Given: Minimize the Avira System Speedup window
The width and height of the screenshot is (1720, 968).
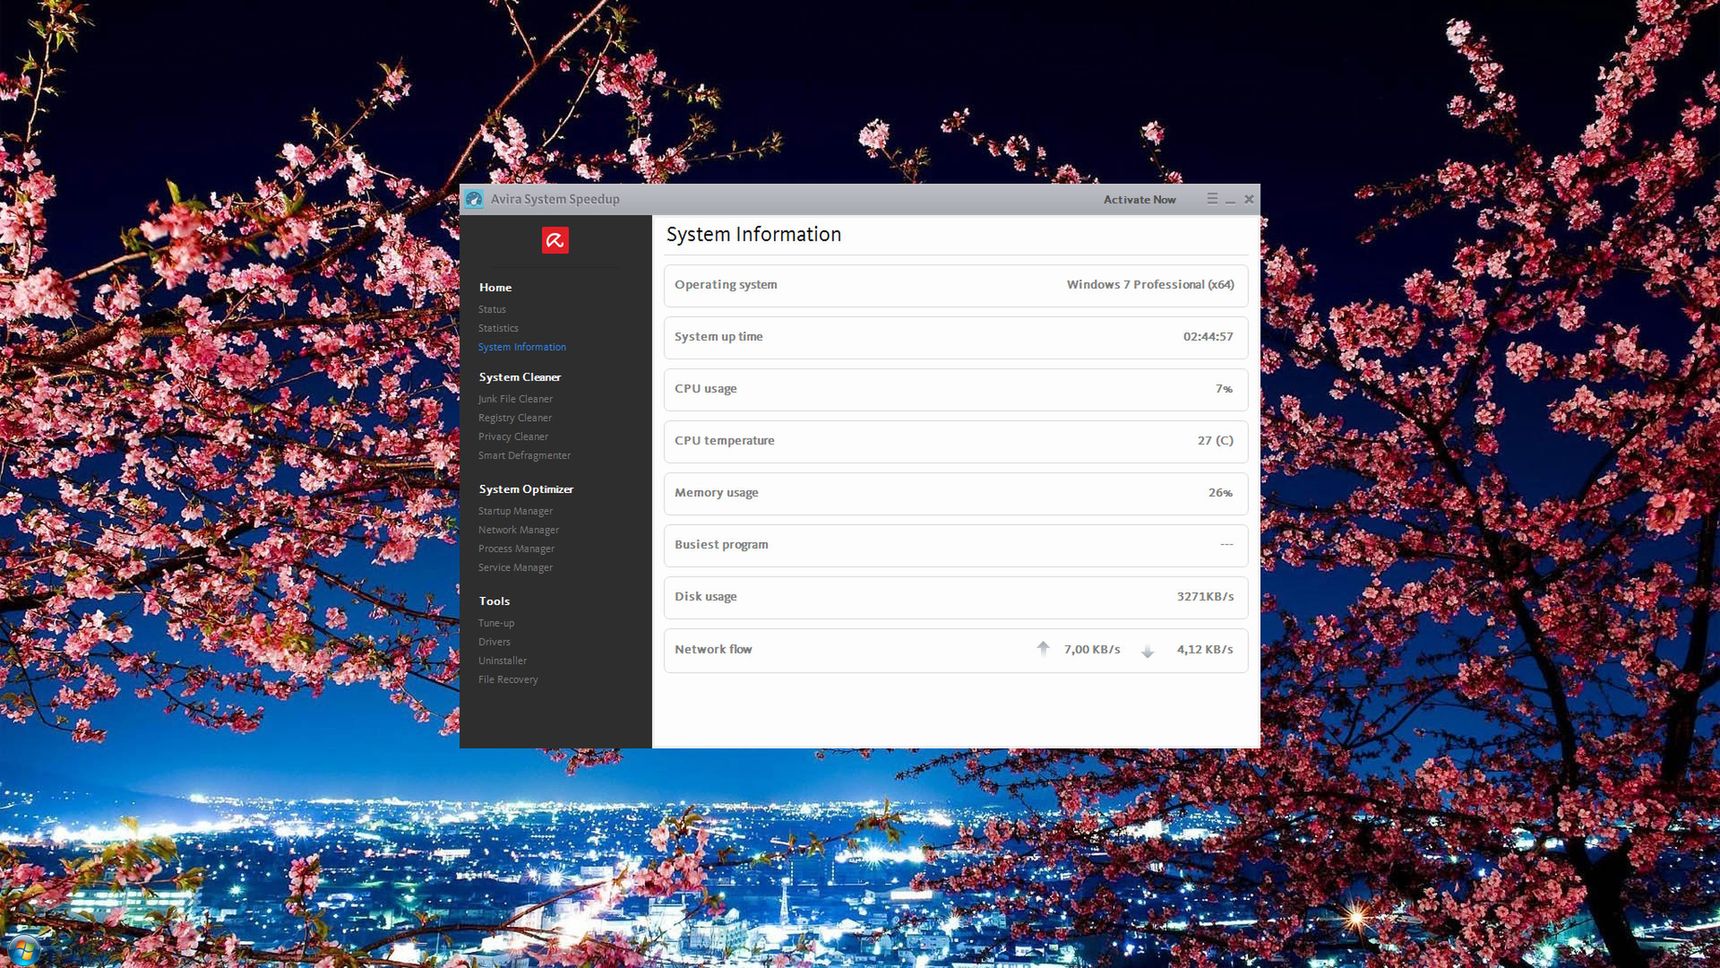Looking at the screenshot, I should click(1231, 200).
